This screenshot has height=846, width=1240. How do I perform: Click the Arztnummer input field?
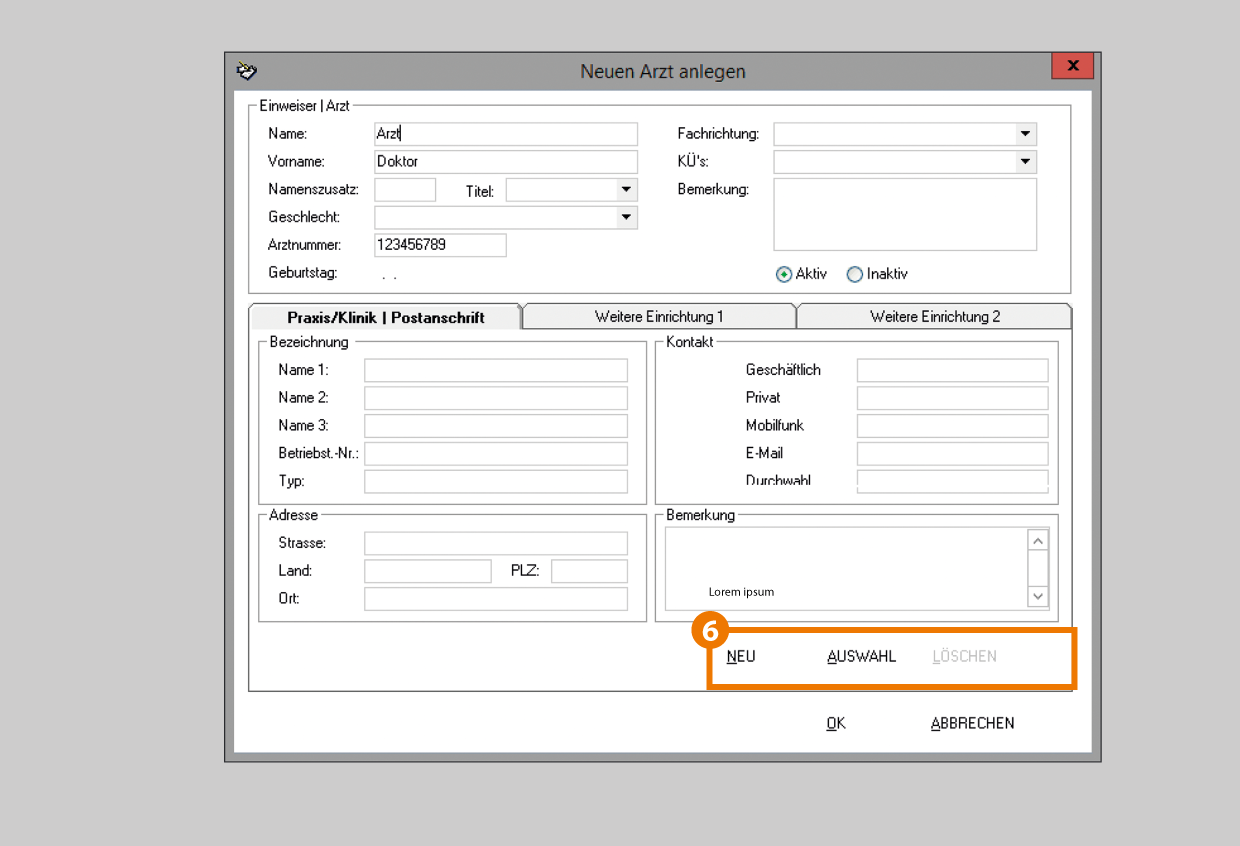440,245
